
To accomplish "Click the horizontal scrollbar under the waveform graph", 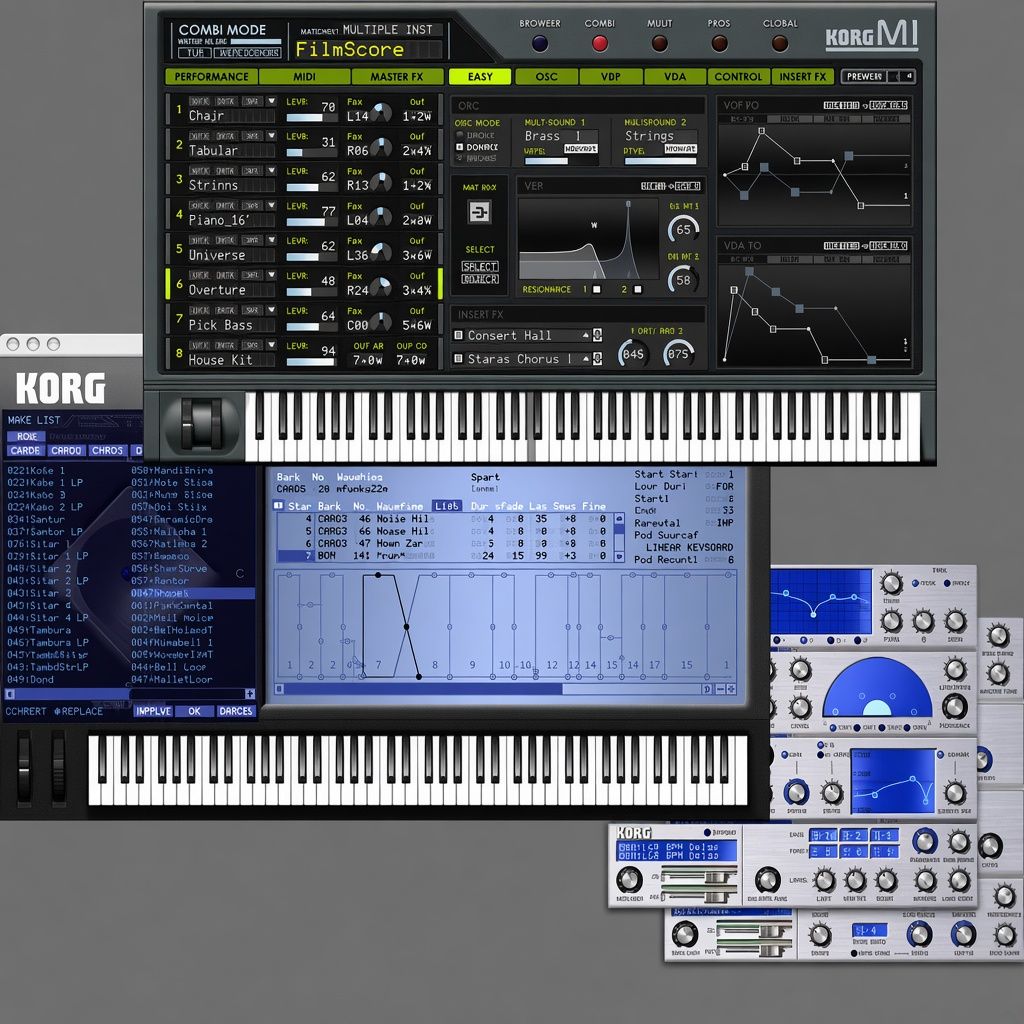I will (488, 689).
